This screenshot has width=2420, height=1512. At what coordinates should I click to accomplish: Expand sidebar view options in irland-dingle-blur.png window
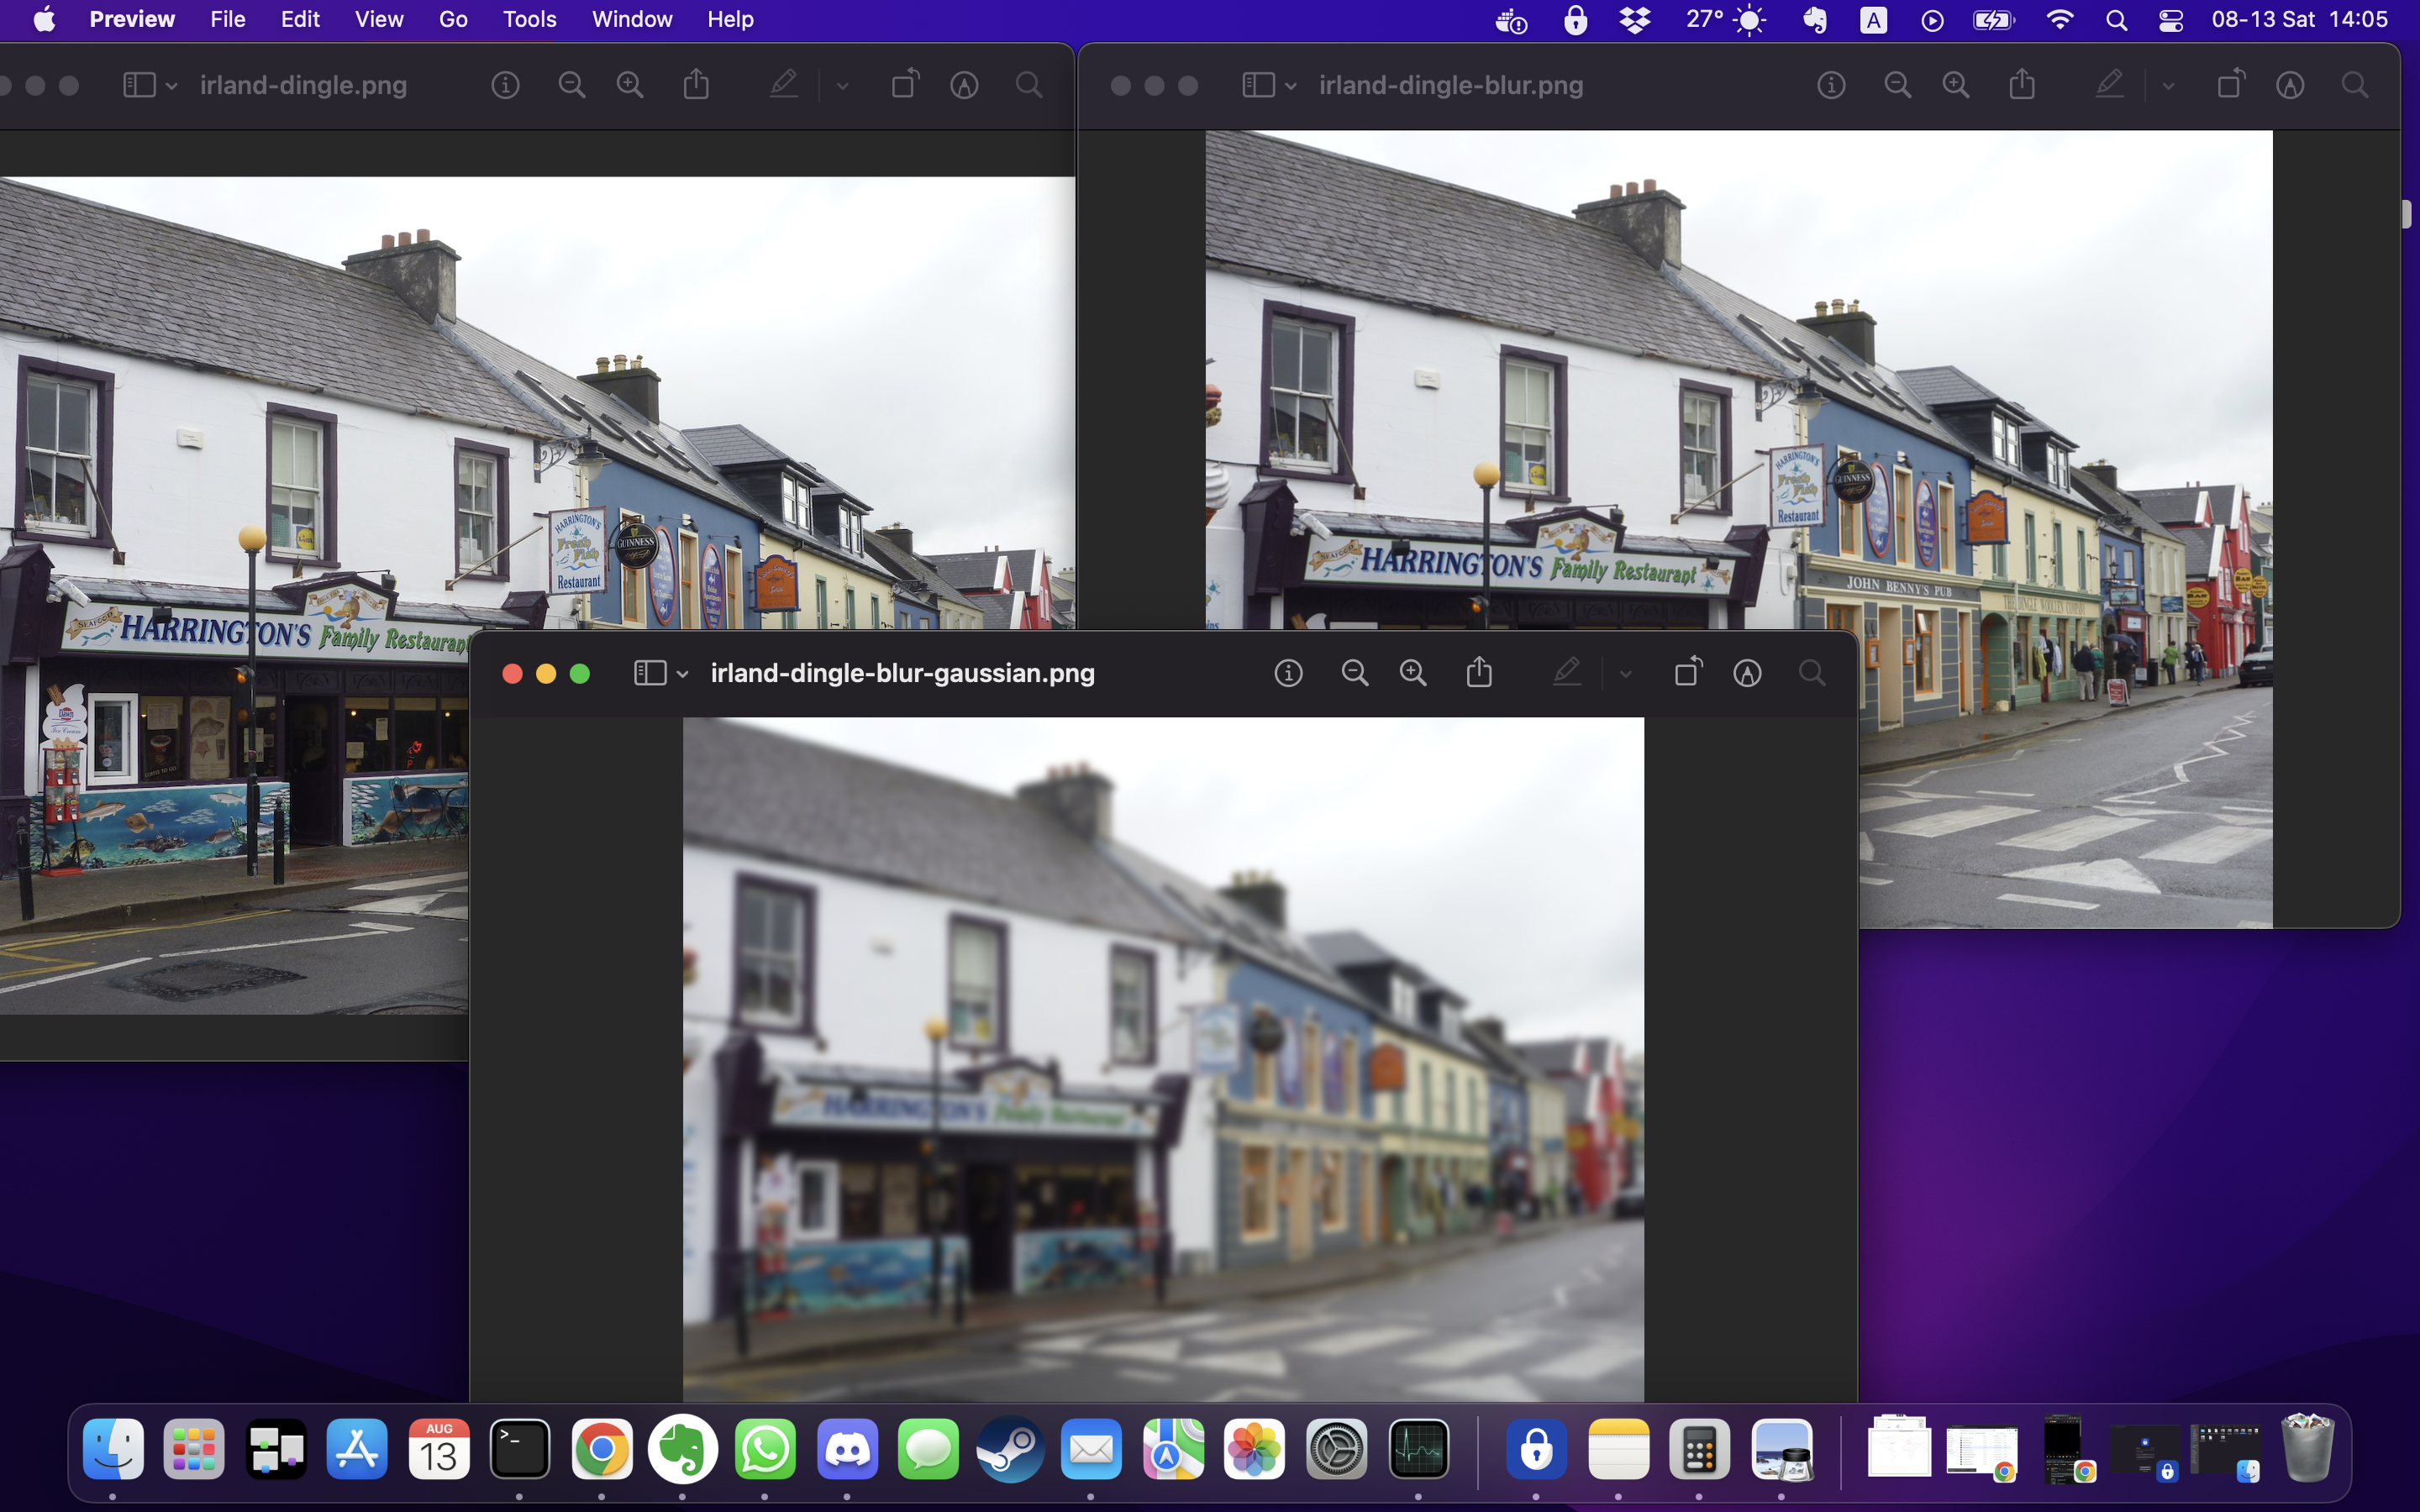click(1291, 86)
